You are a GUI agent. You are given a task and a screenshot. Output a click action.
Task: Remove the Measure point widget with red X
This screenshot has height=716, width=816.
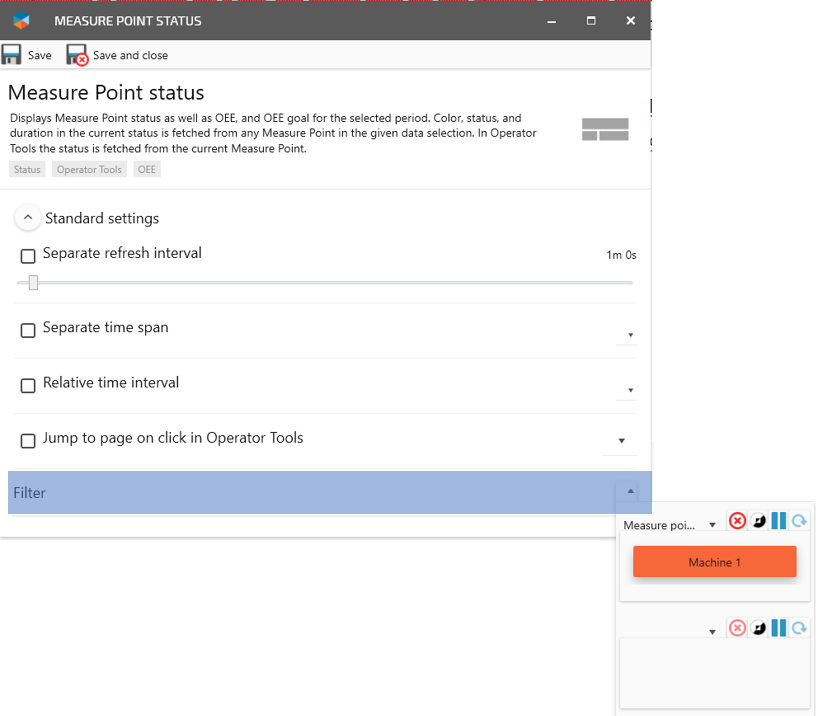pos(737,521)
